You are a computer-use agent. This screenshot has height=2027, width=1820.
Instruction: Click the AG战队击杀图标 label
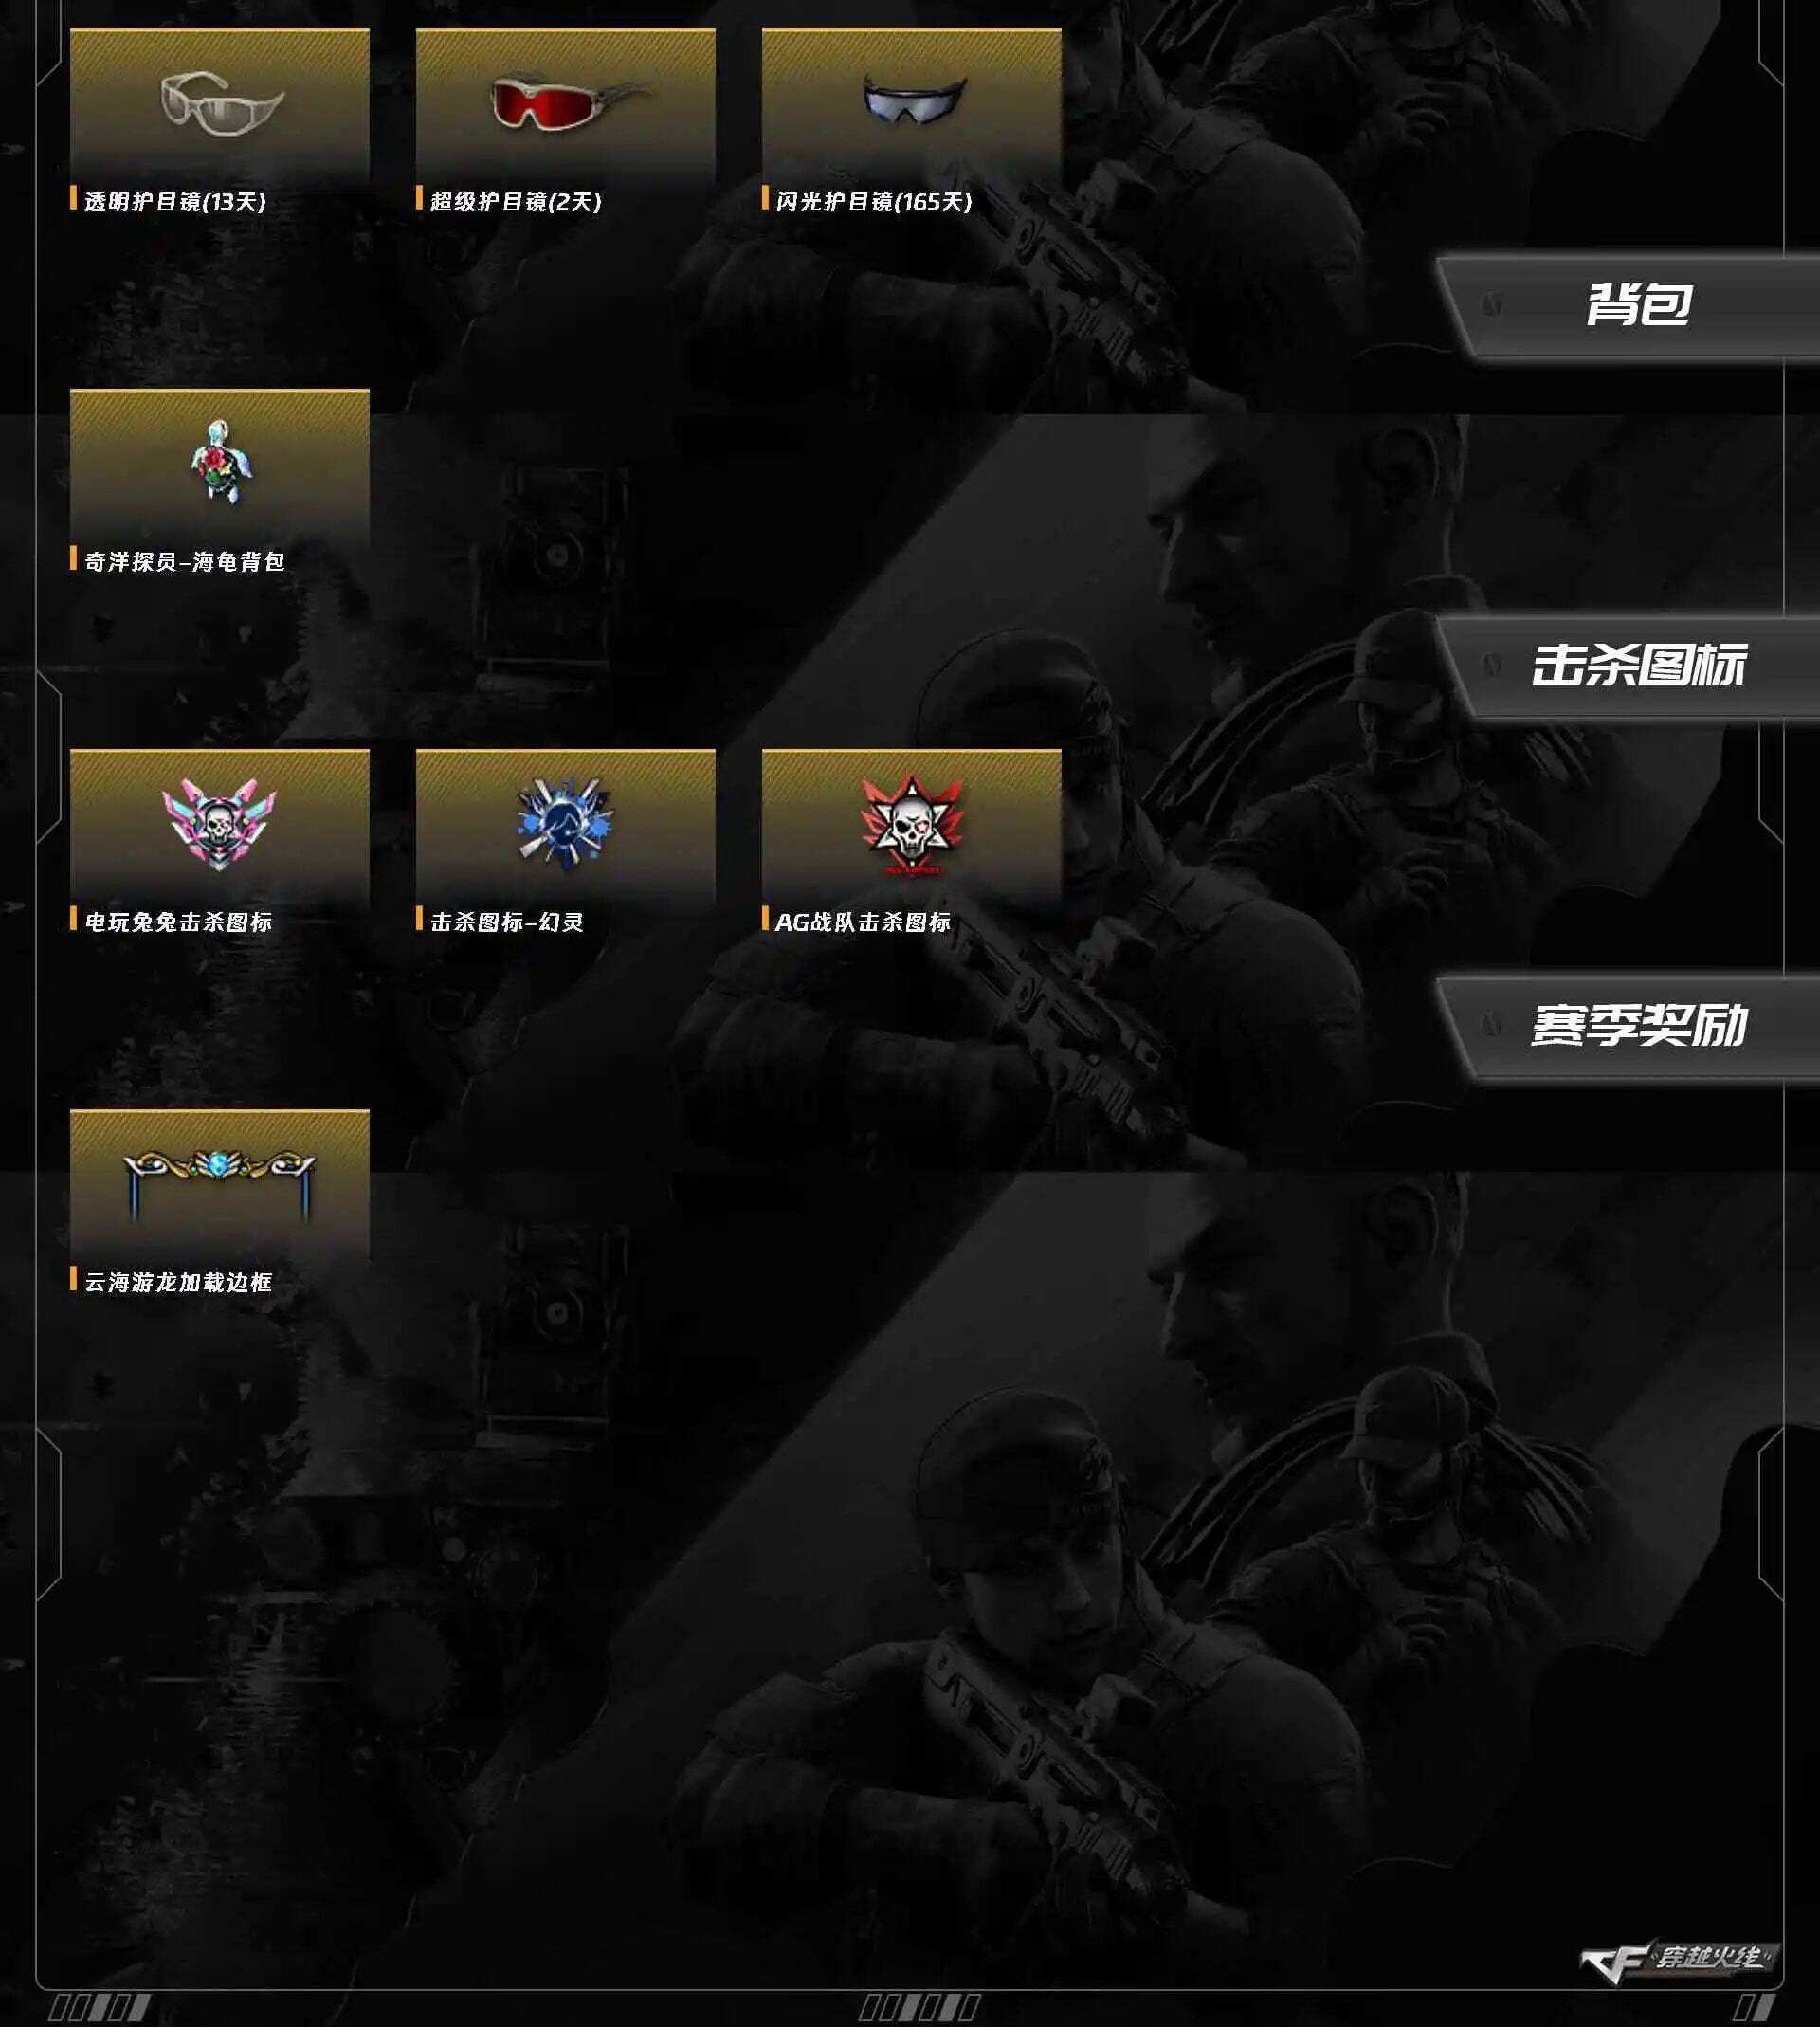click(x=863, y=922)
